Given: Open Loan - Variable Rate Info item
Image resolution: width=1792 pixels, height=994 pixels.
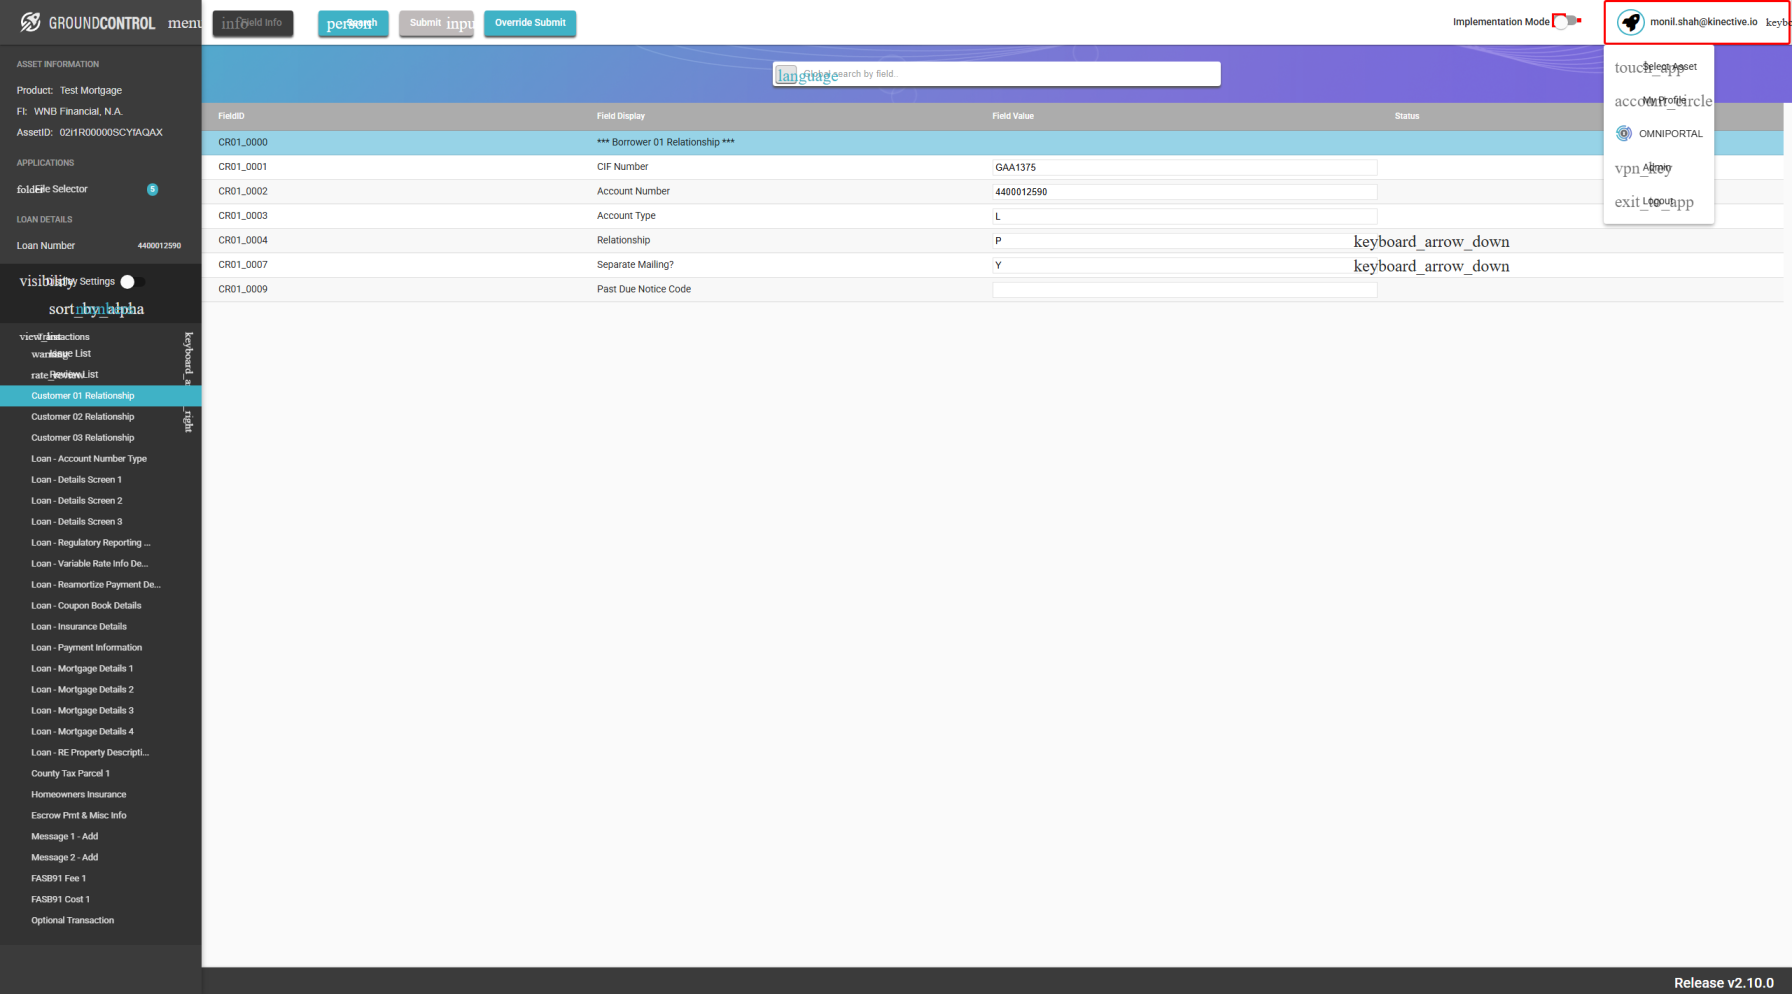Looking at the screenshot, I should click(89, 564).
